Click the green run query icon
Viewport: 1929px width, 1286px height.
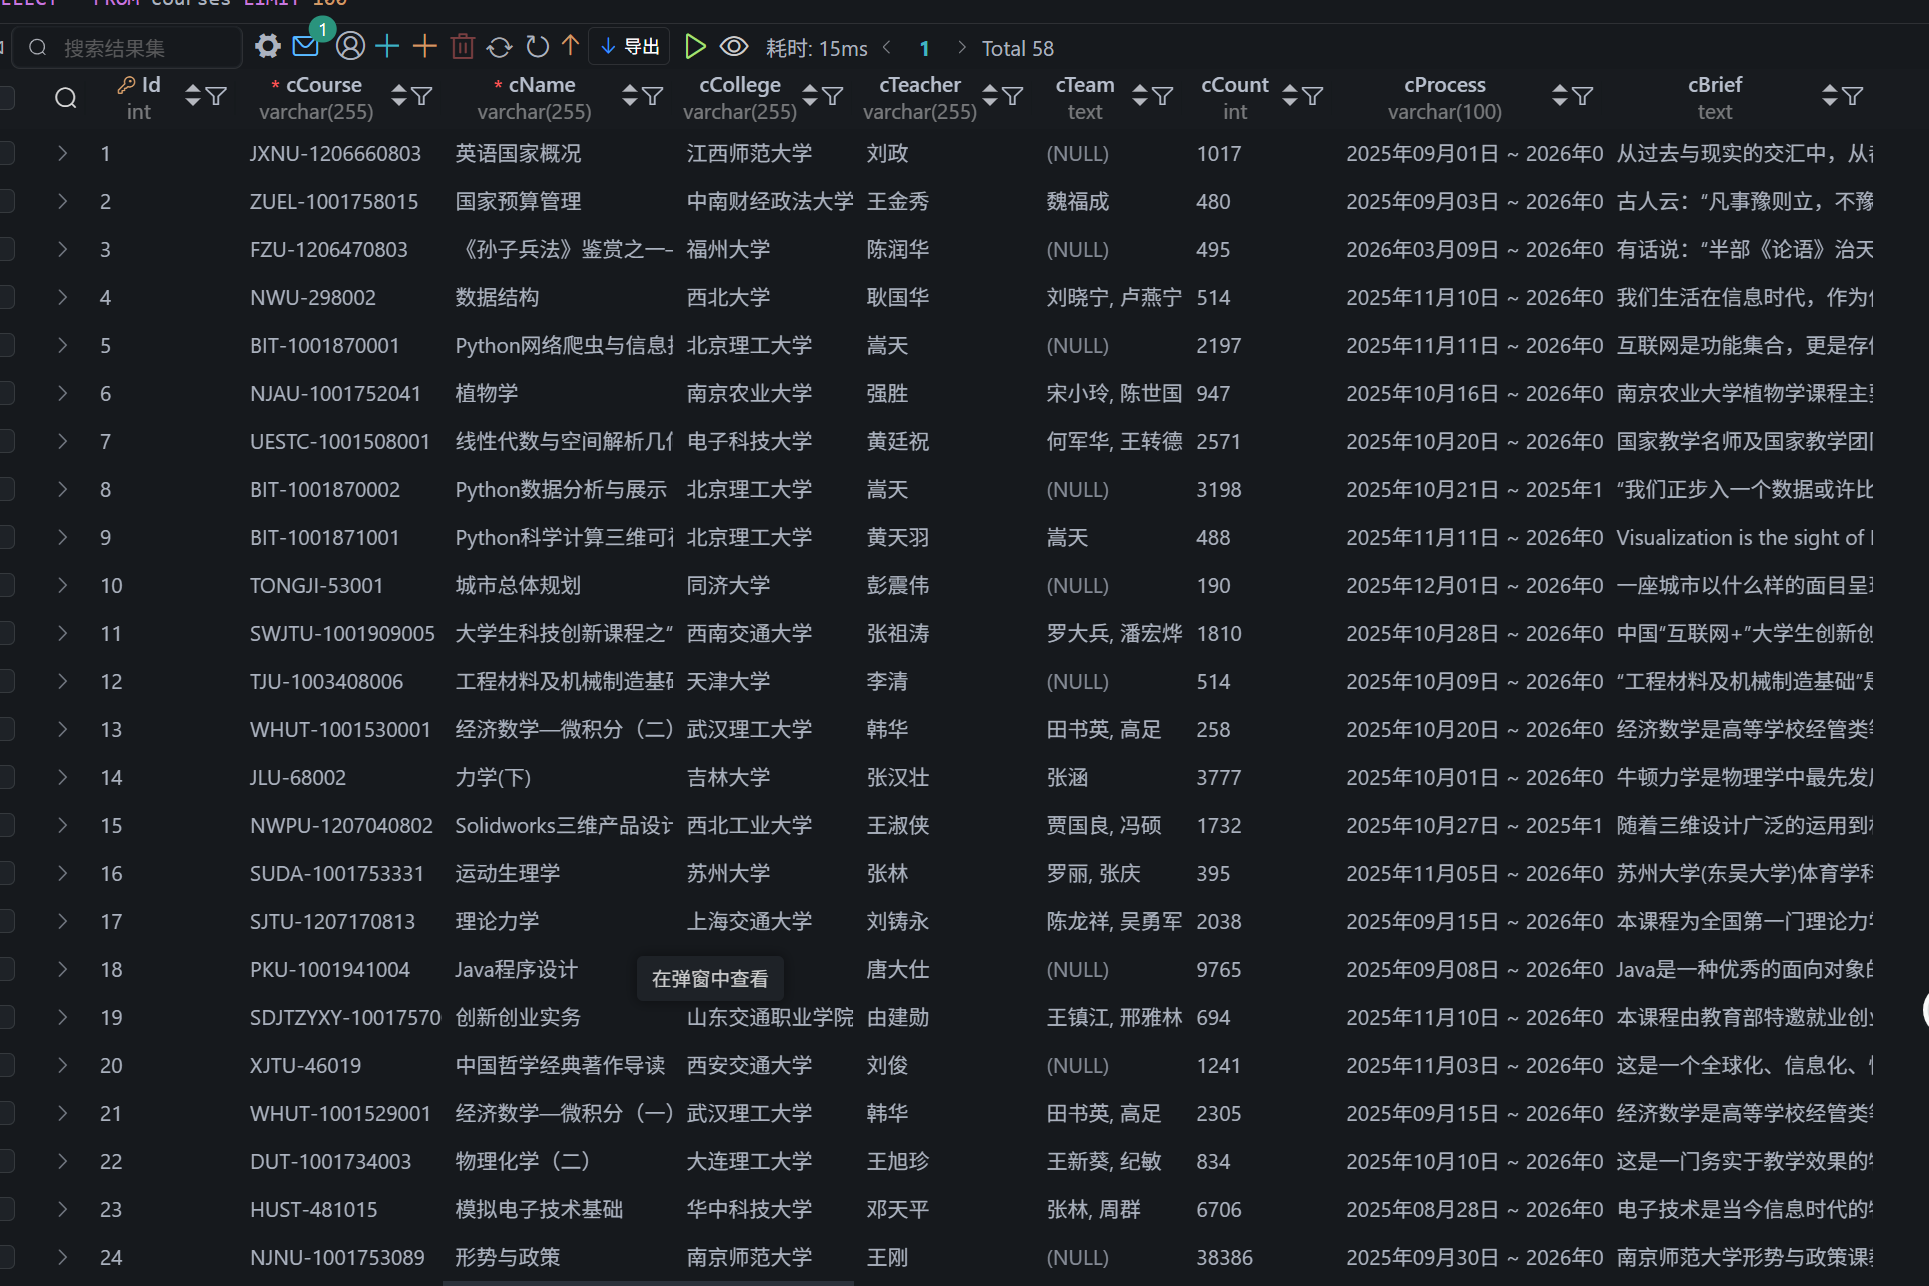695,46
